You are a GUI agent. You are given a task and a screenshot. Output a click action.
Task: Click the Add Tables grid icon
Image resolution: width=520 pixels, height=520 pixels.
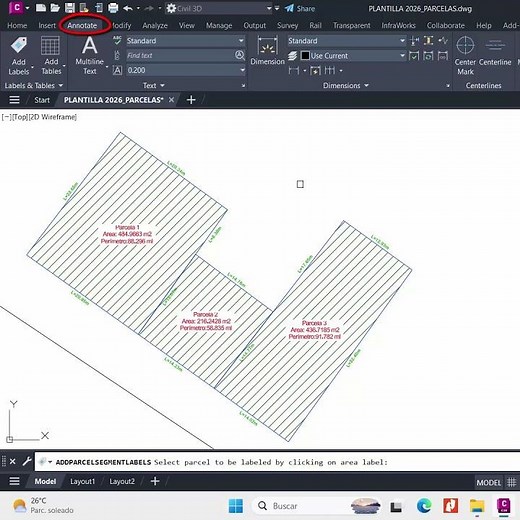tap(50, 46)
